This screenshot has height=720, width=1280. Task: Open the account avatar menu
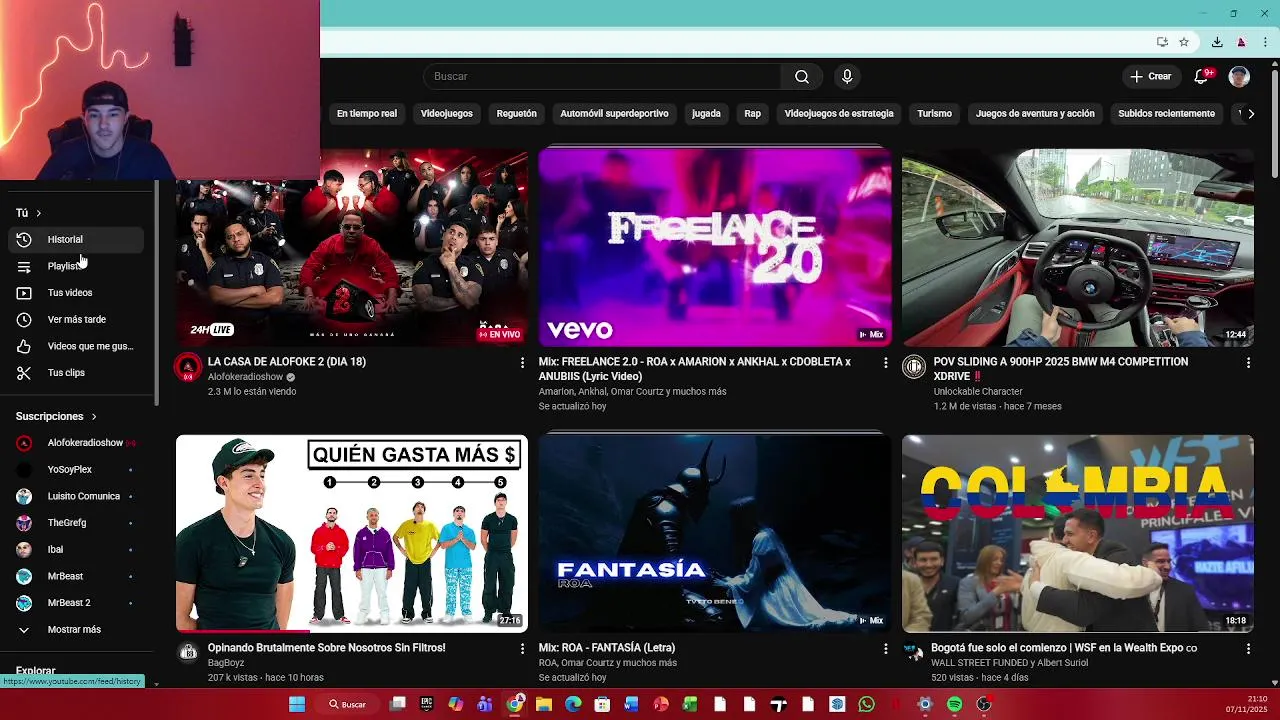click(x=1239, y=77)
